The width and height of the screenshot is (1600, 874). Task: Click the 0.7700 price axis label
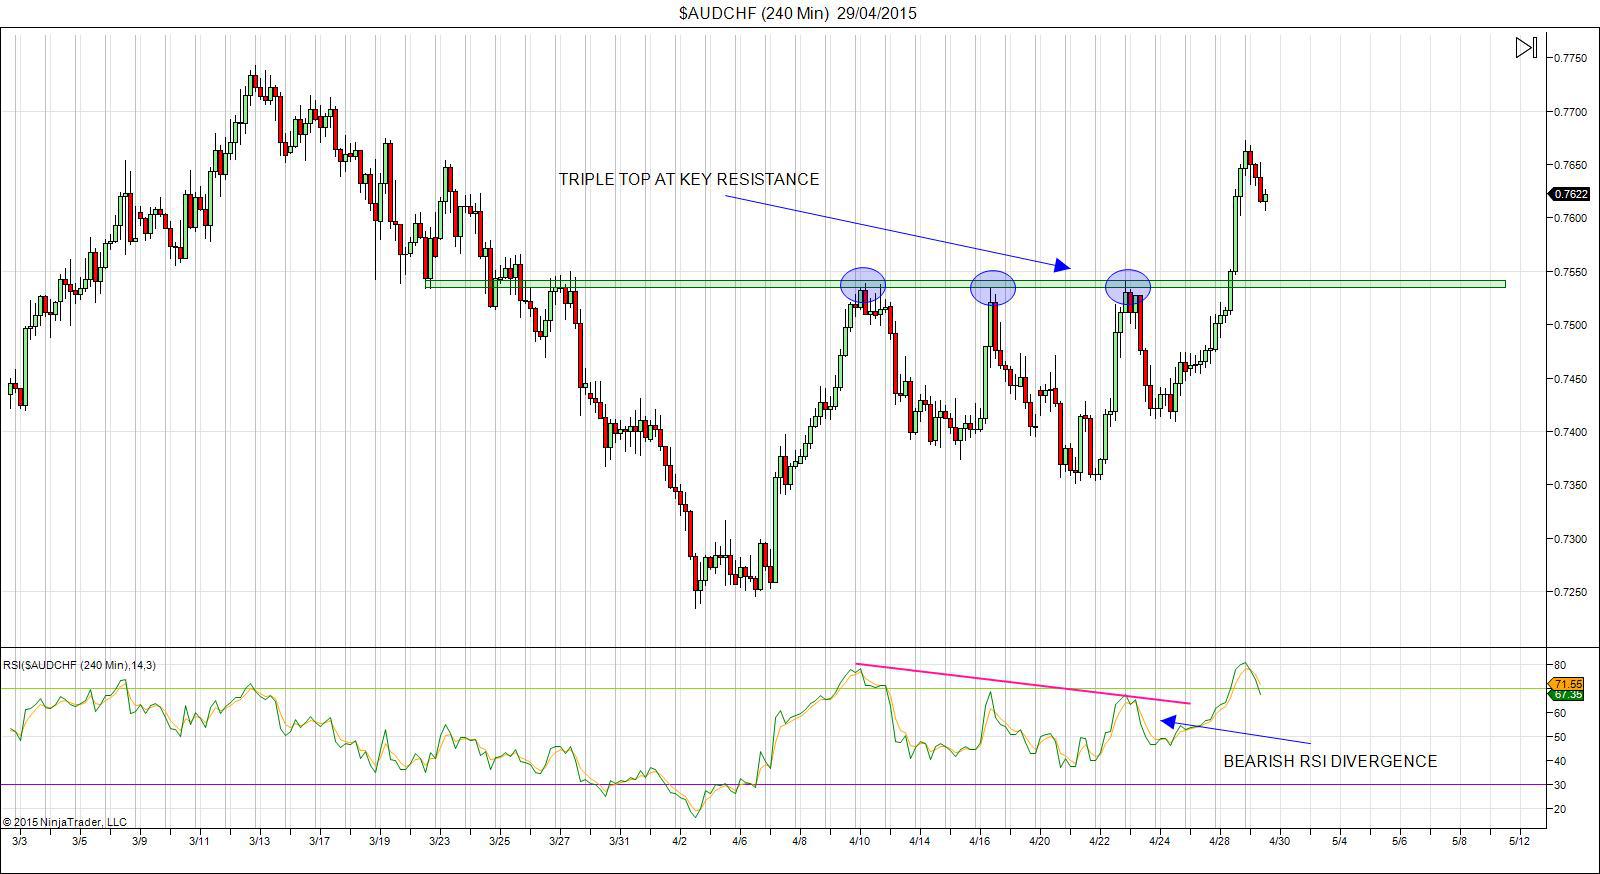(x=1570, y=112)
